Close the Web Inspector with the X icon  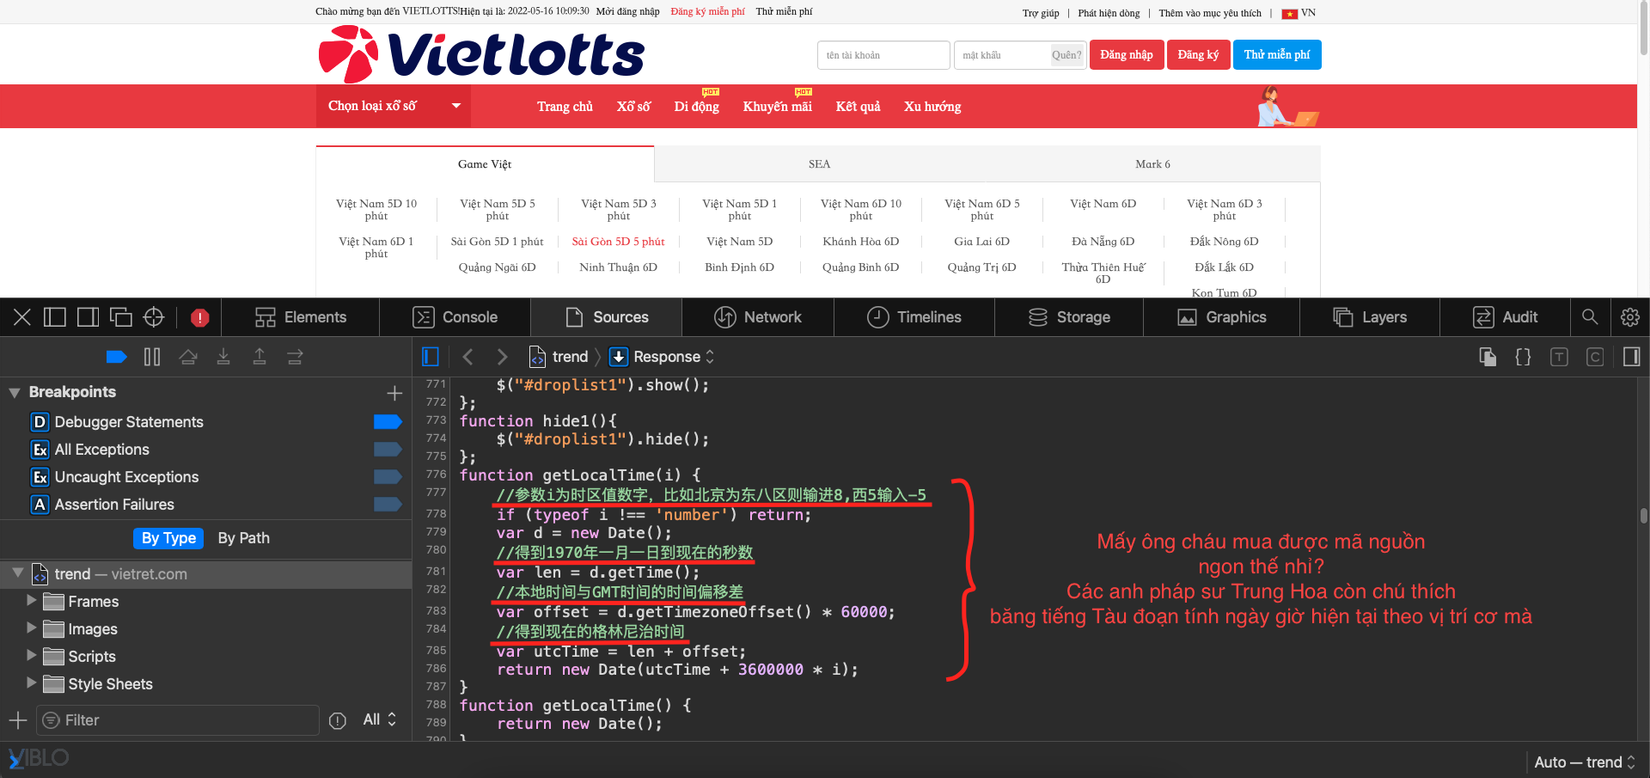[22, 317]
